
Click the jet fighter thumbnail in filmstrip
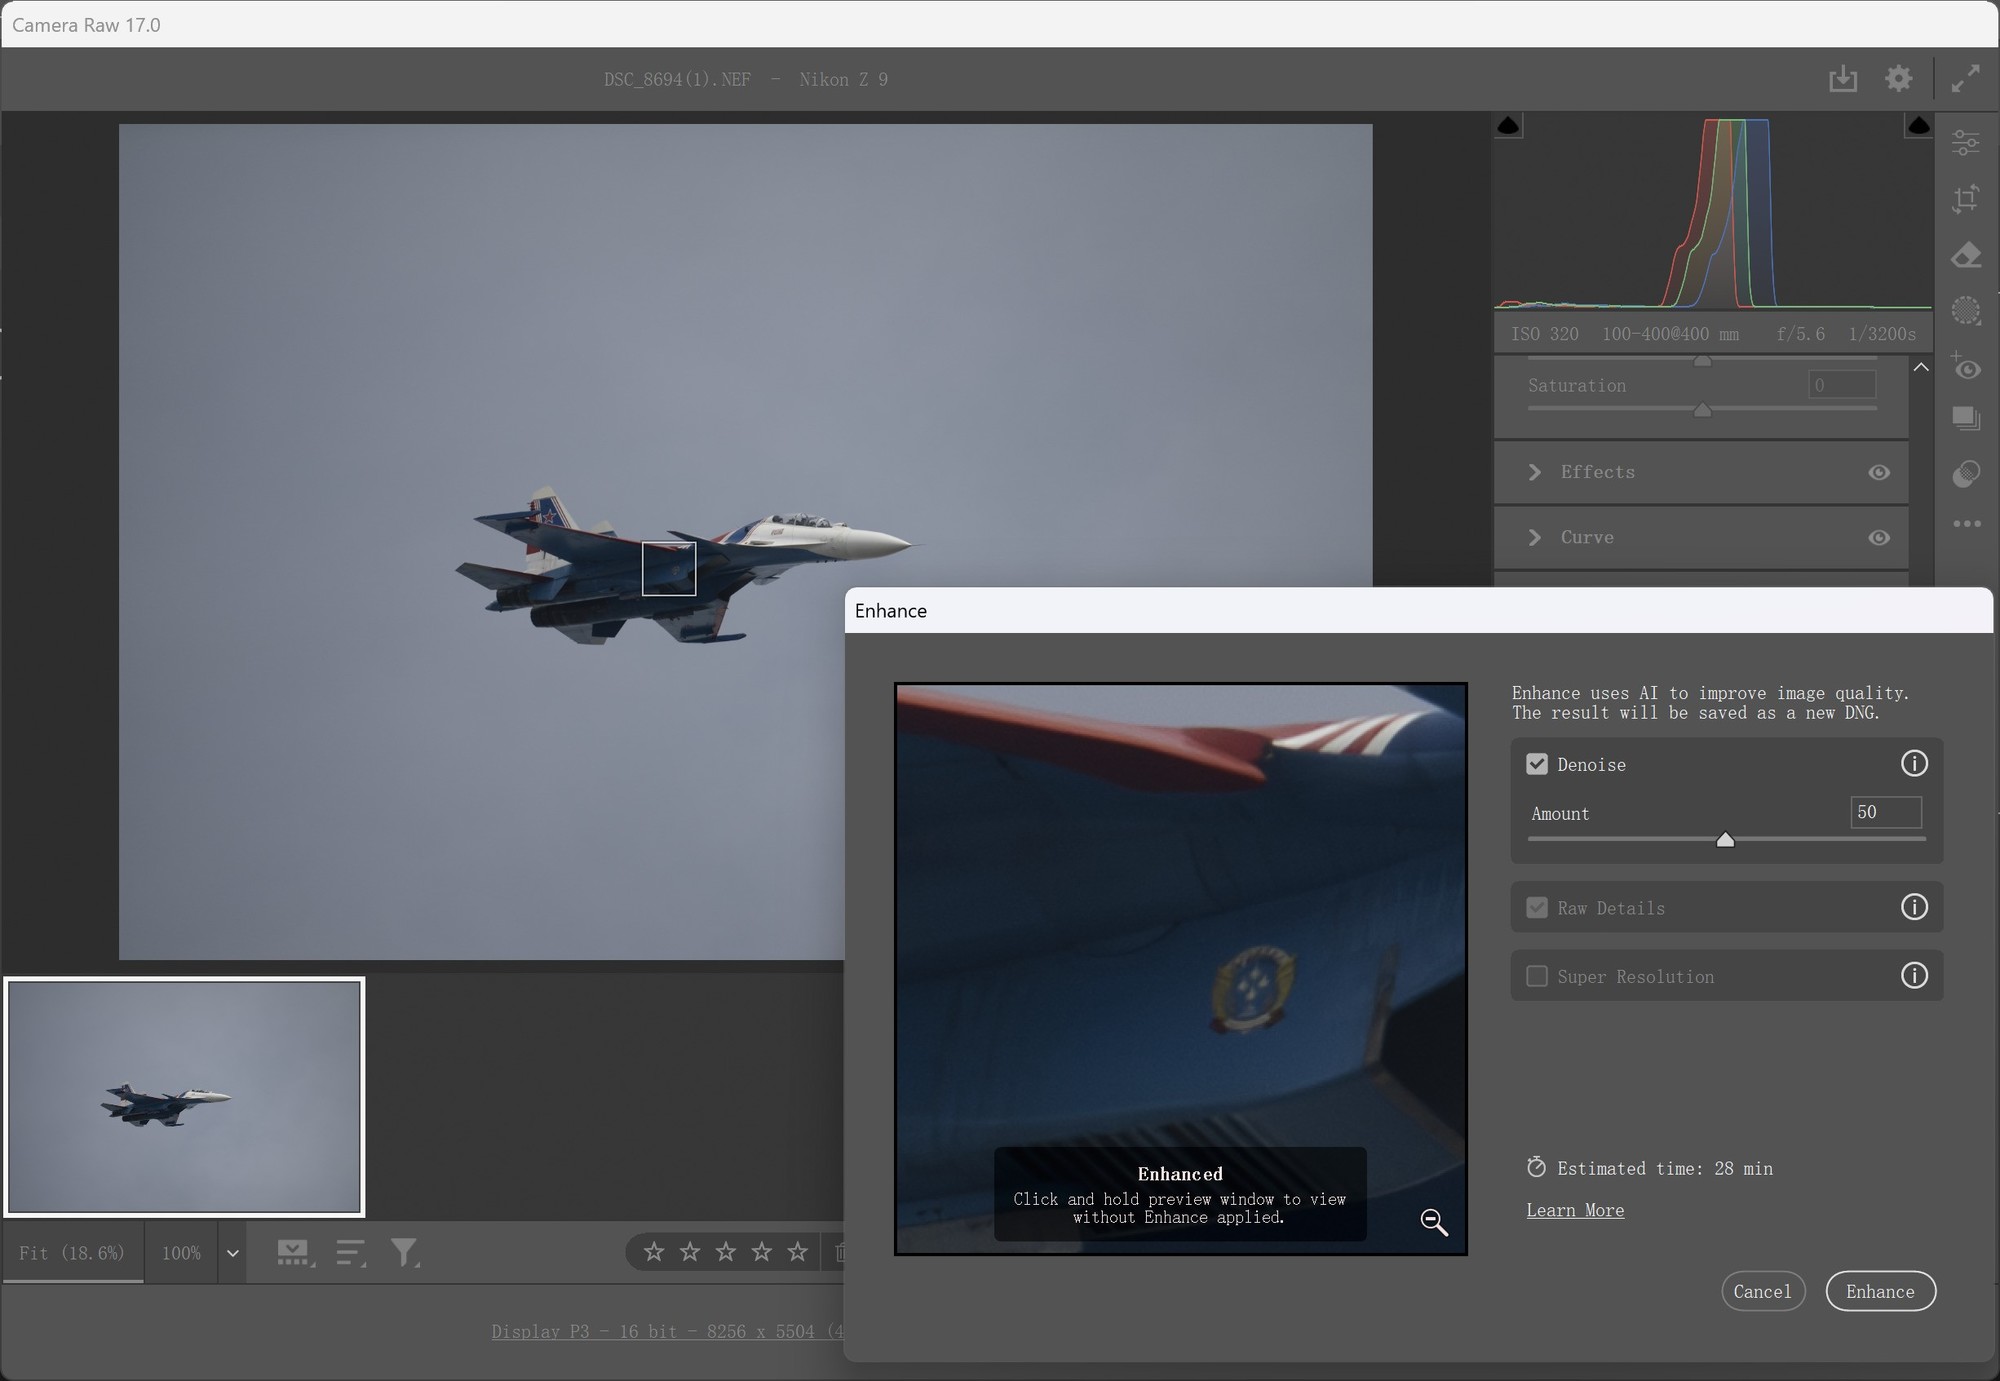[184, 1095]
